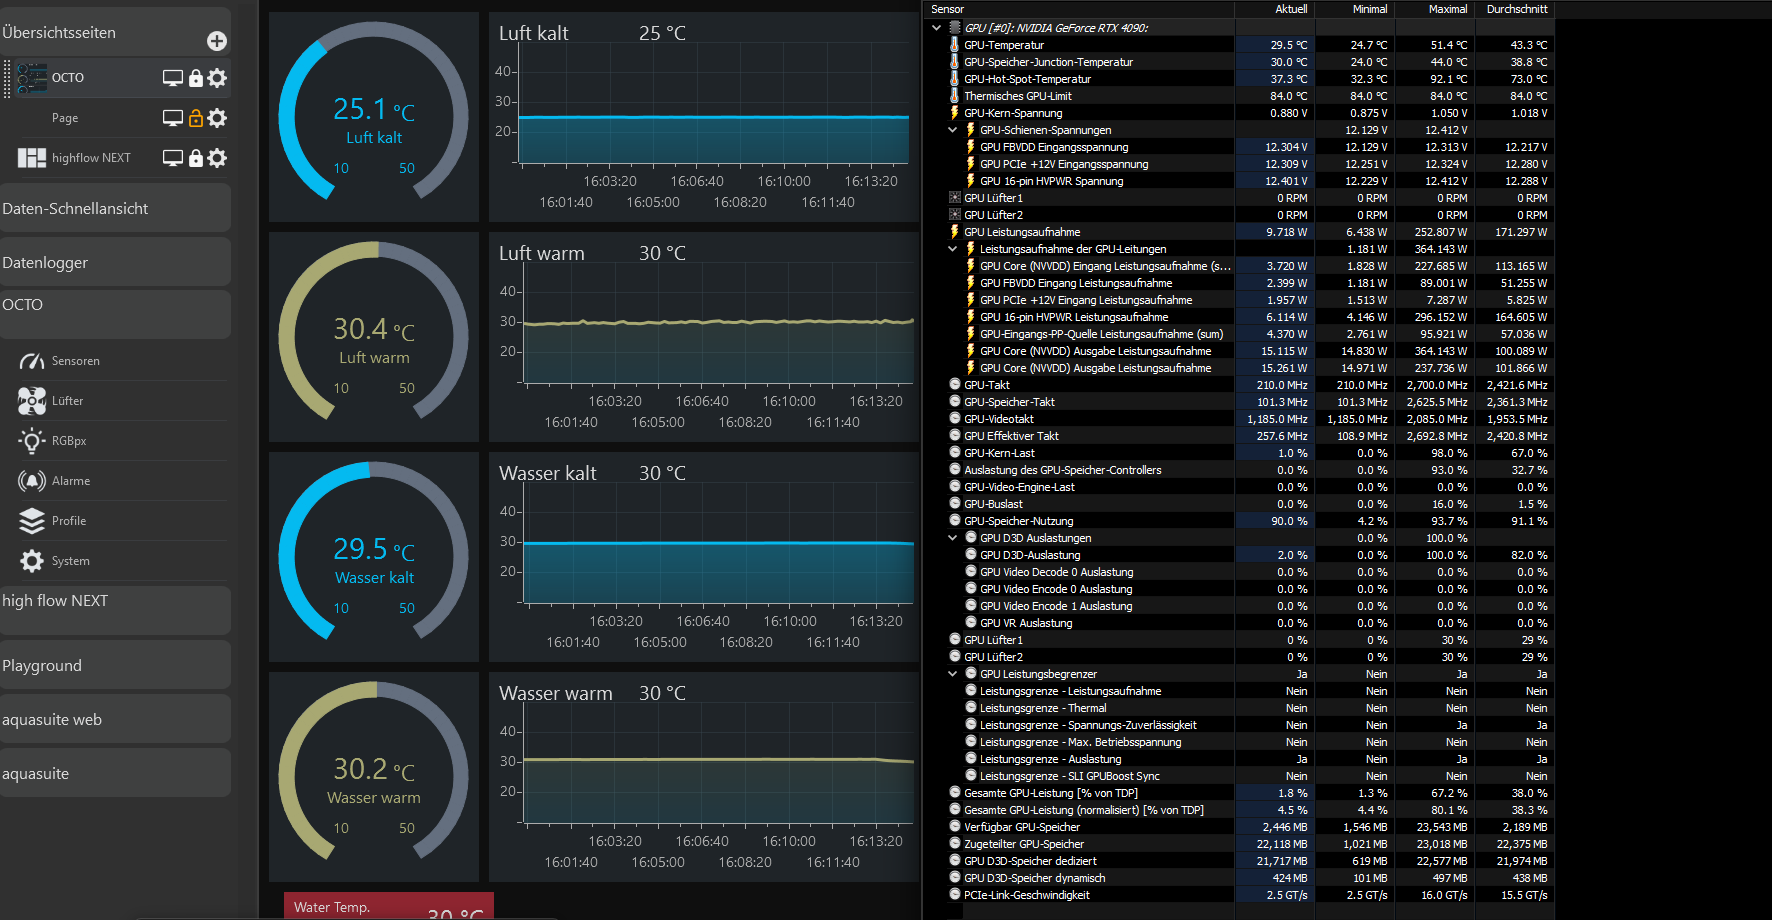The height and width of the screenshot is (920, 1772).
Task: Toggle the orange unlock icon on the Page row
Action: click(x=194, y=117)
